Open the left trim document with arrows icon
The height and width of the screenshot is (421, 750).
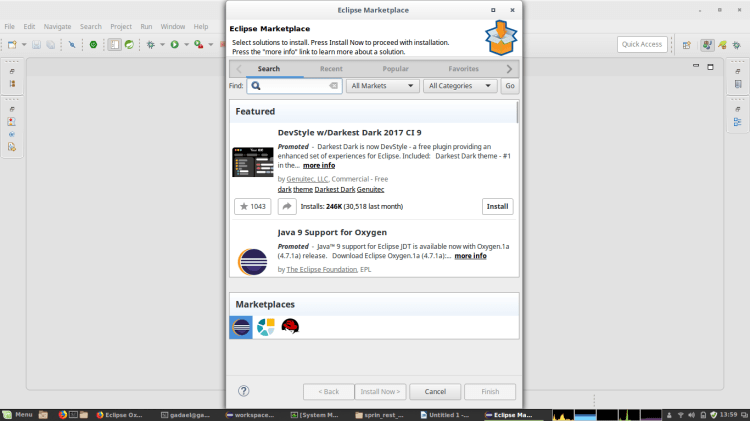click(12, 147)
